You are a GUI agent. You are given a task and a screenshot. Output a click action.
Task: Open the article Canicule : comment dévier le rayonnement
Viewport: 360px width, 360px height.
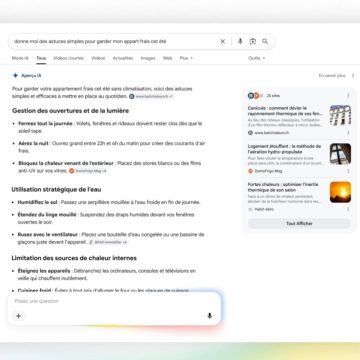coord(285,111)
